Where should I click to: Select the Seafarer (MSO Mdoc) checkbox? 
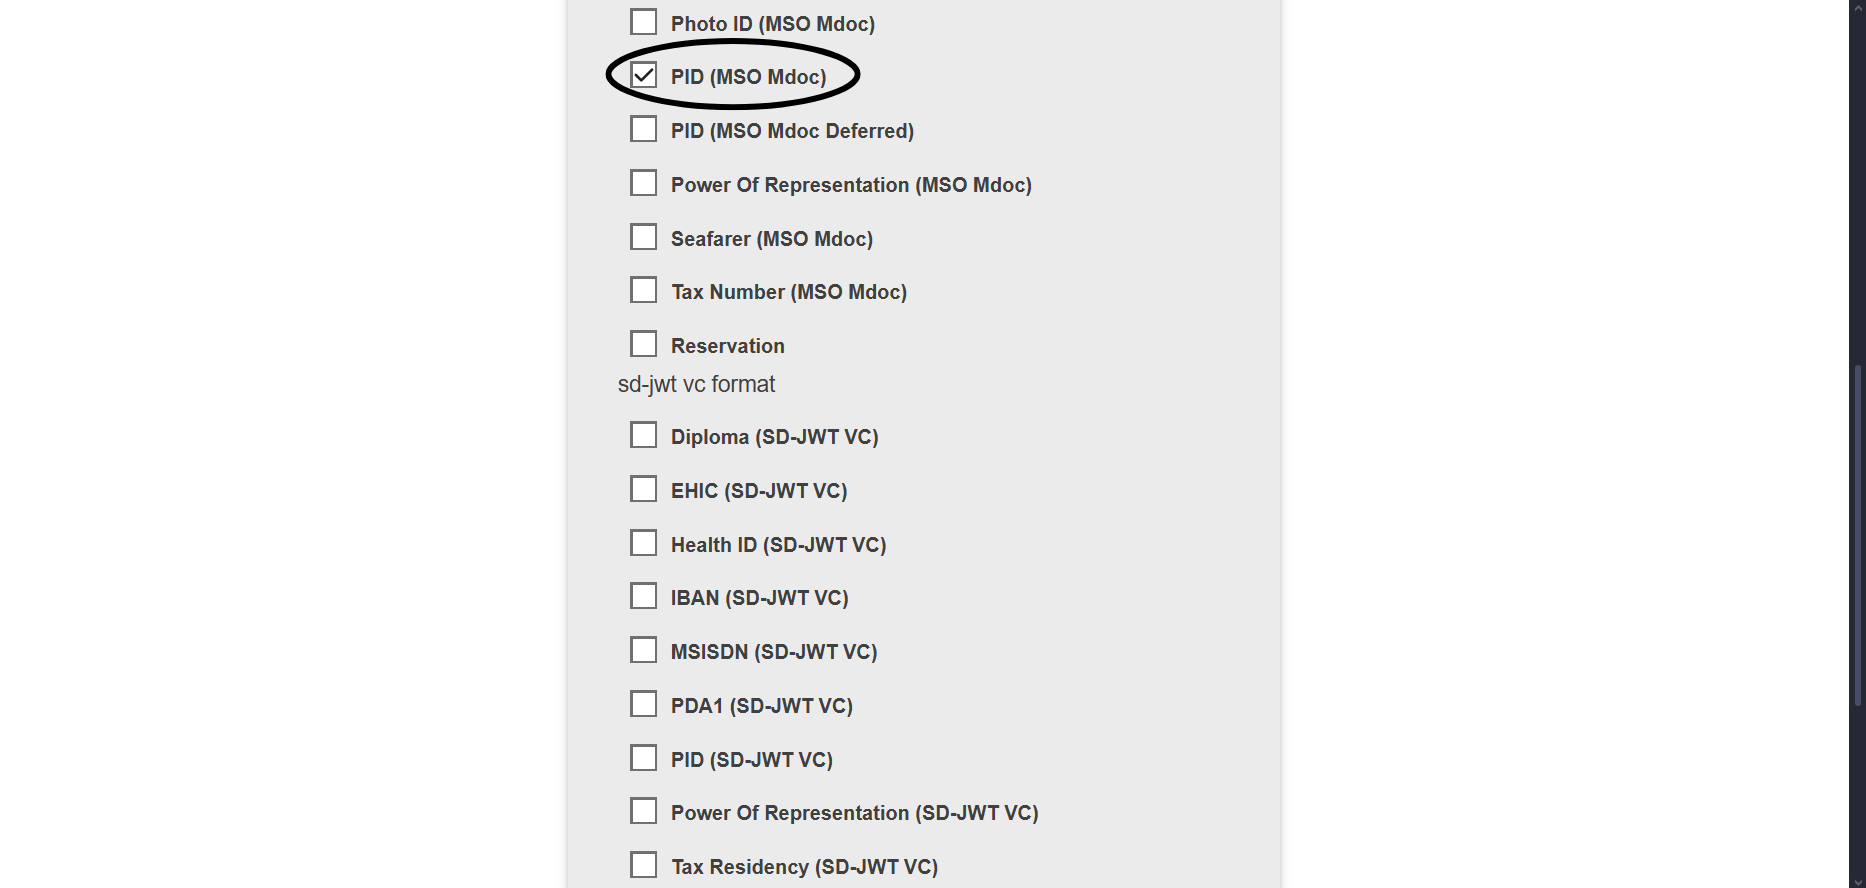(644, 238)
